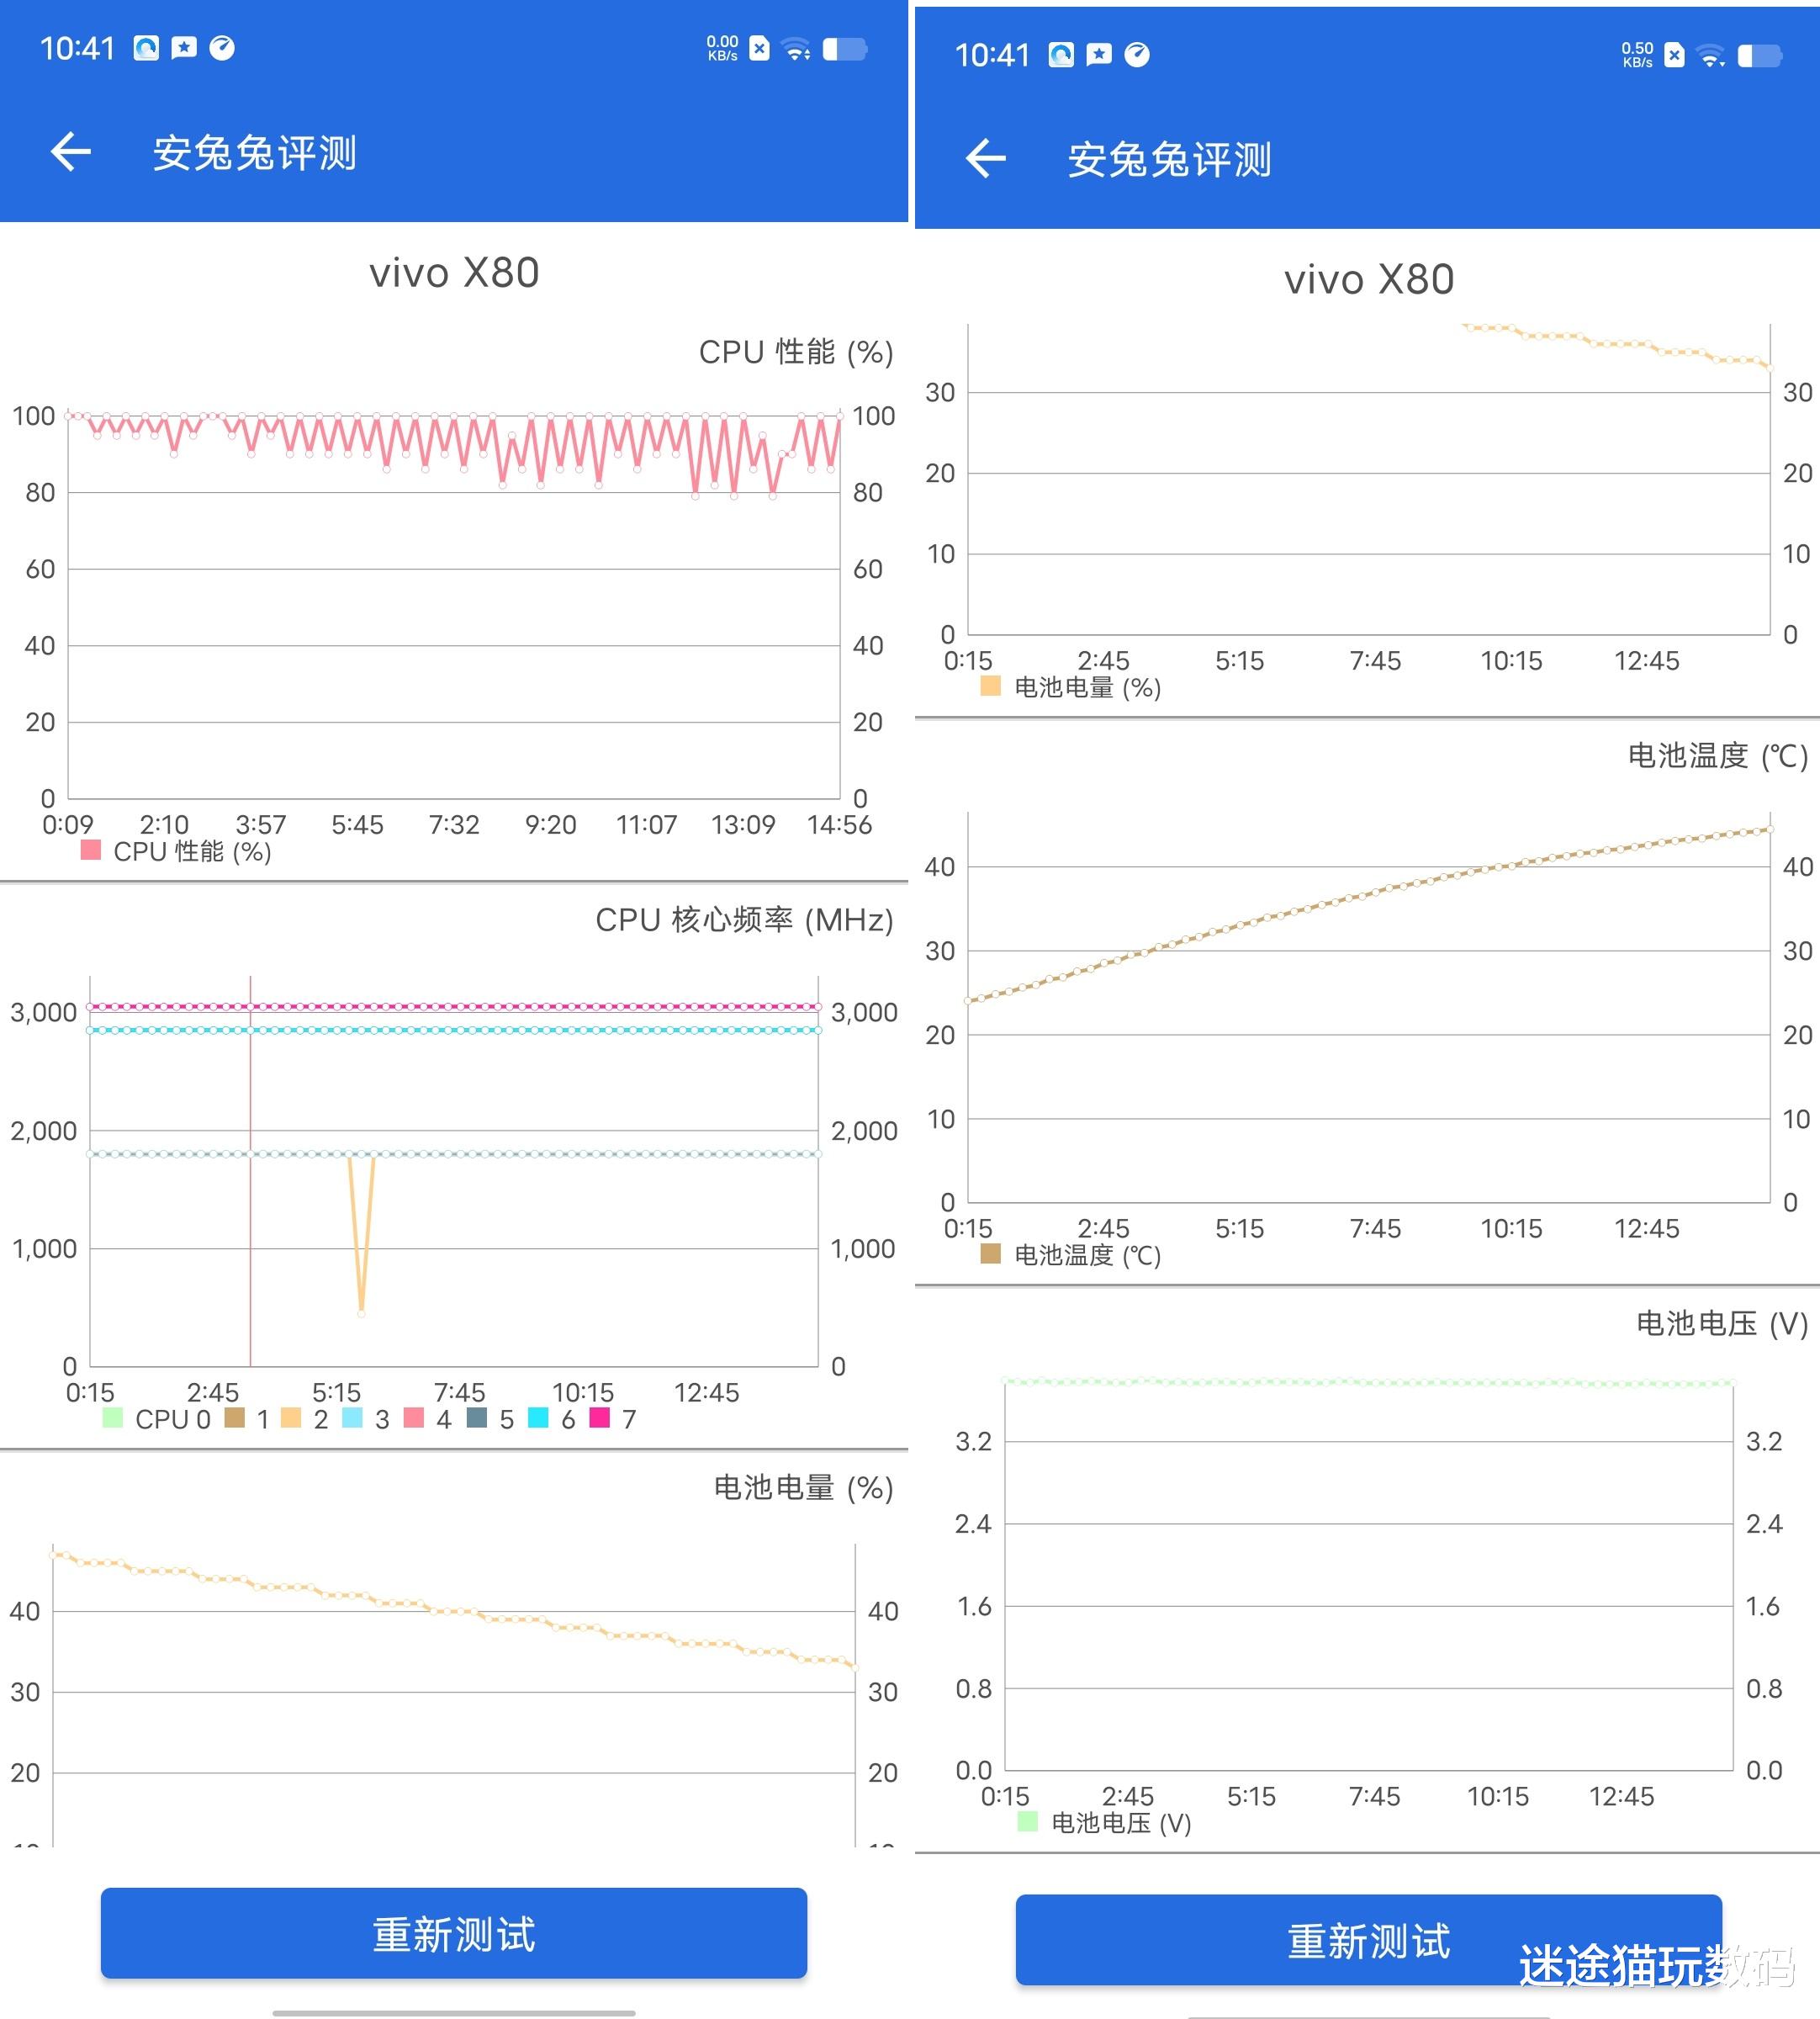Tap the X-box status icon in the left status bar
1820x2019 pixels.
coord(760,48)
